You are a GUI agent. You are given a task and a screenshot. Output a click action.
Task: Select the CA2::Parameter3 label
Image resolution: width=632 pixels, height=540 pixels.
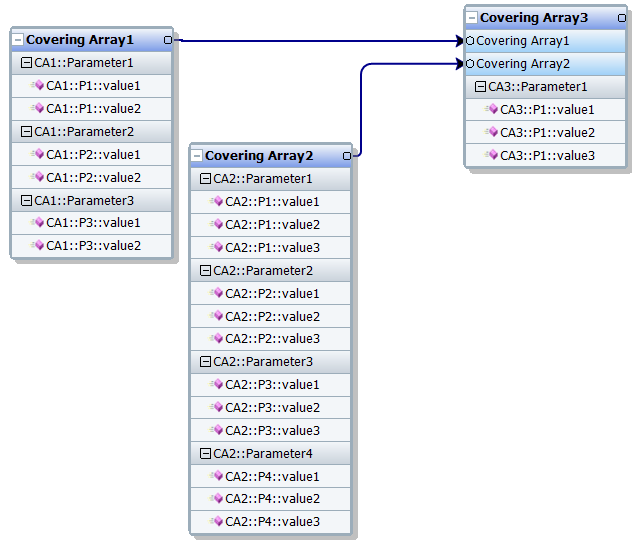[263, 362]
